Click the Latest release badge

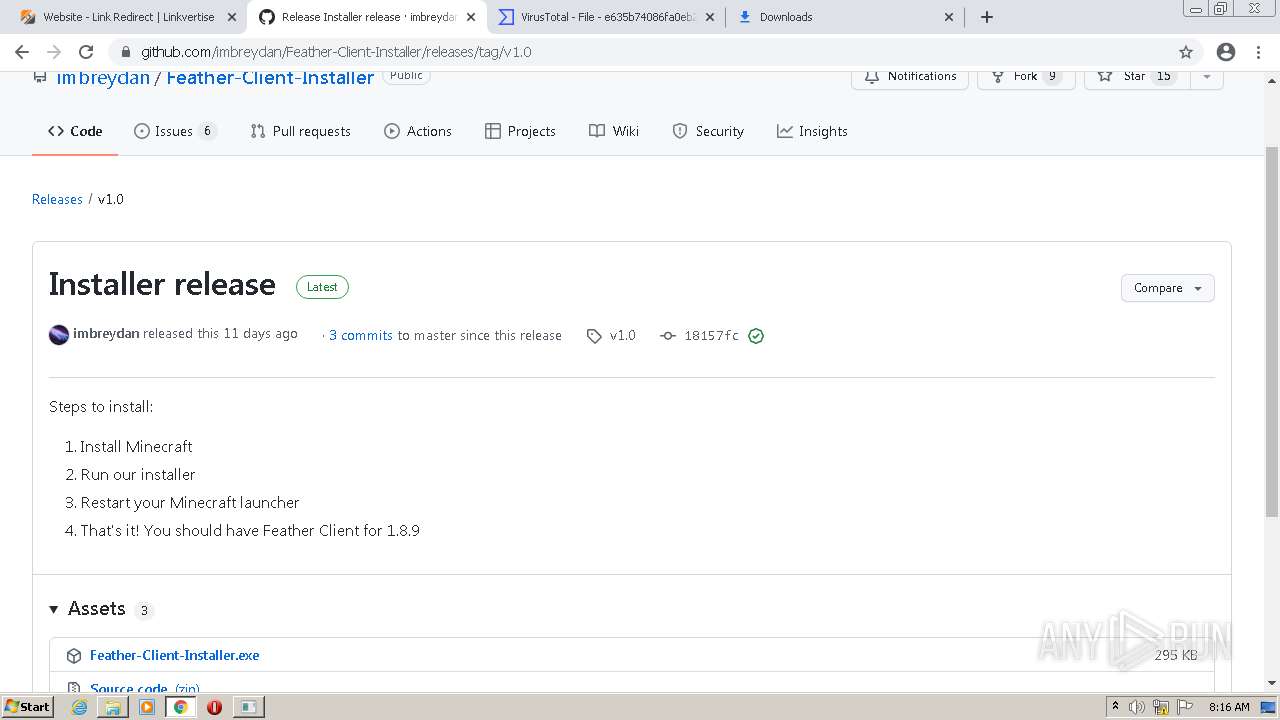tap(322, 287)
